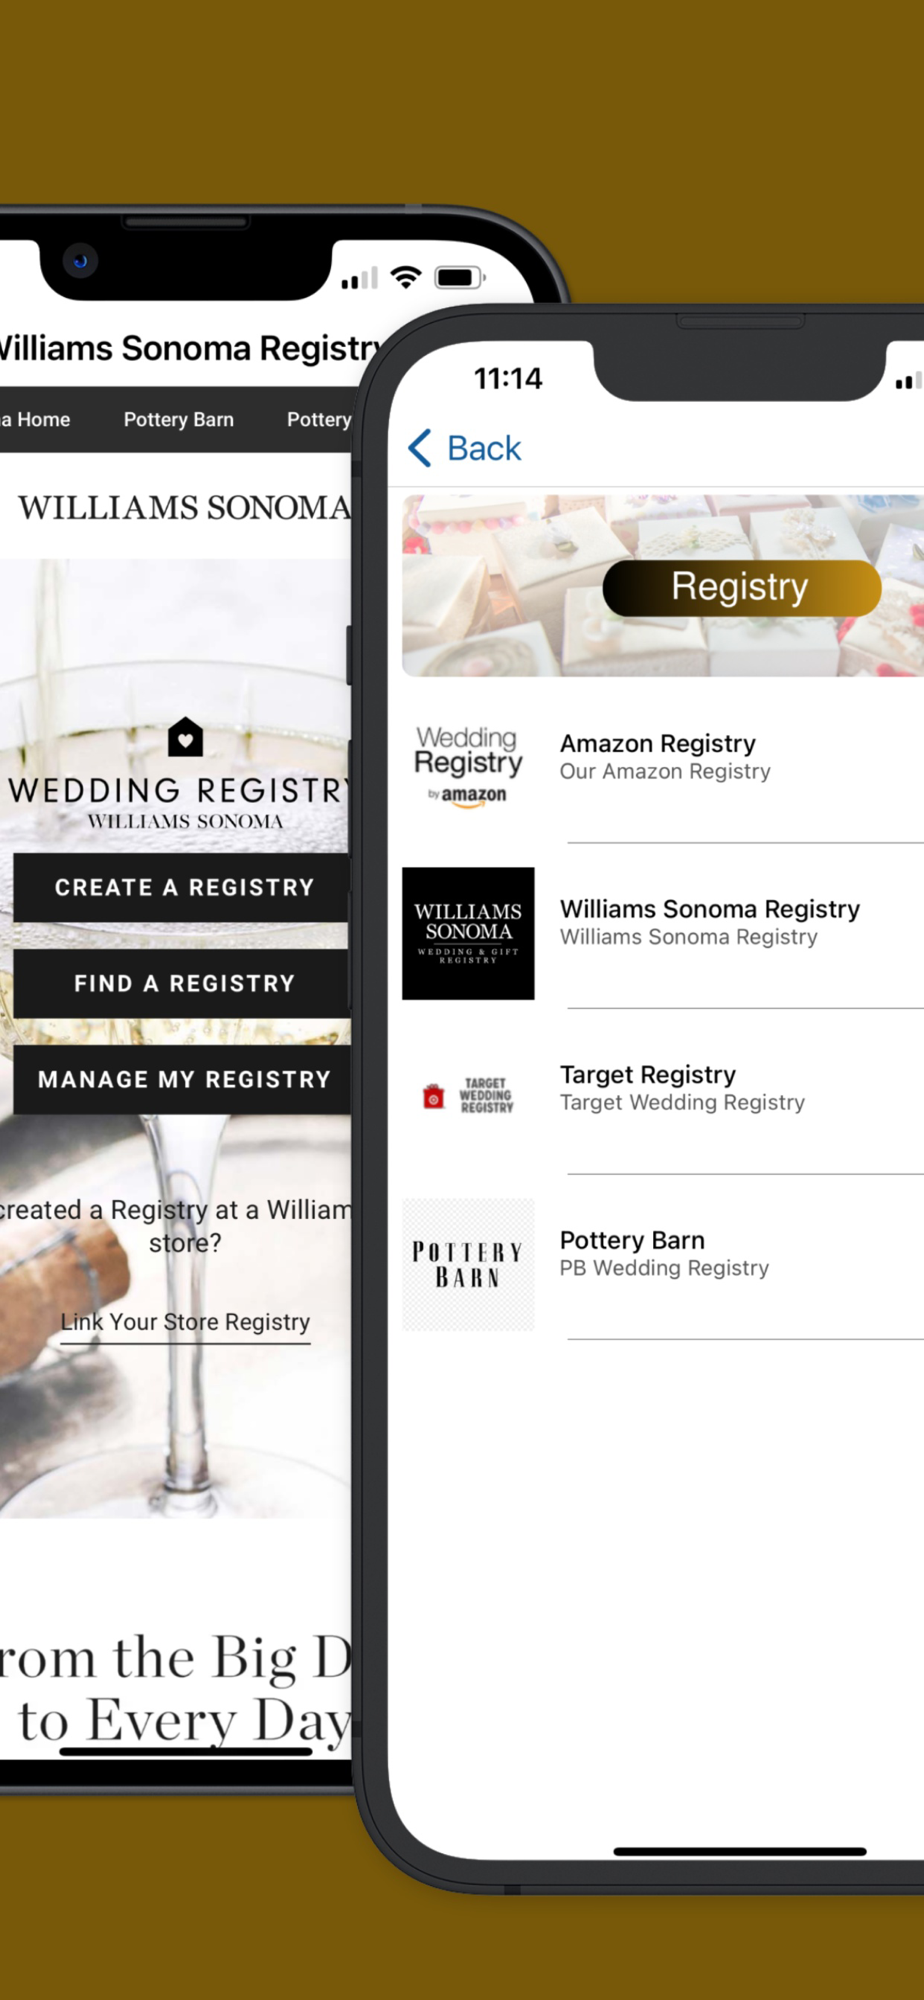The width and height of the screenshot is (924, 2000).
Task: Tap the gold Registry banner
Action: [x=741, y=587]
